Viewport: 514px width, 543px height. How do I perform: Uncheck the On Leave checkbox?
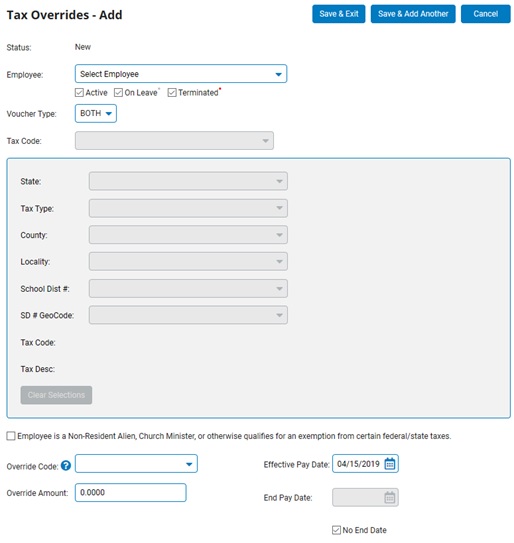[118, 92]
